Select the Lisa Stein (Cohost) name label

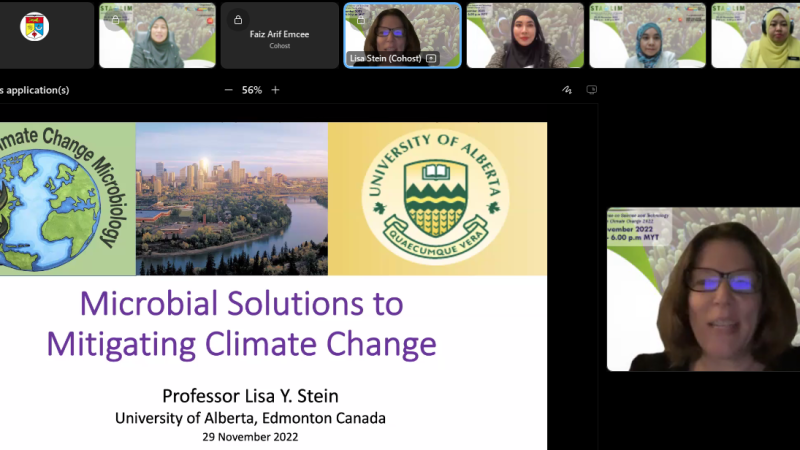point(385,59)
